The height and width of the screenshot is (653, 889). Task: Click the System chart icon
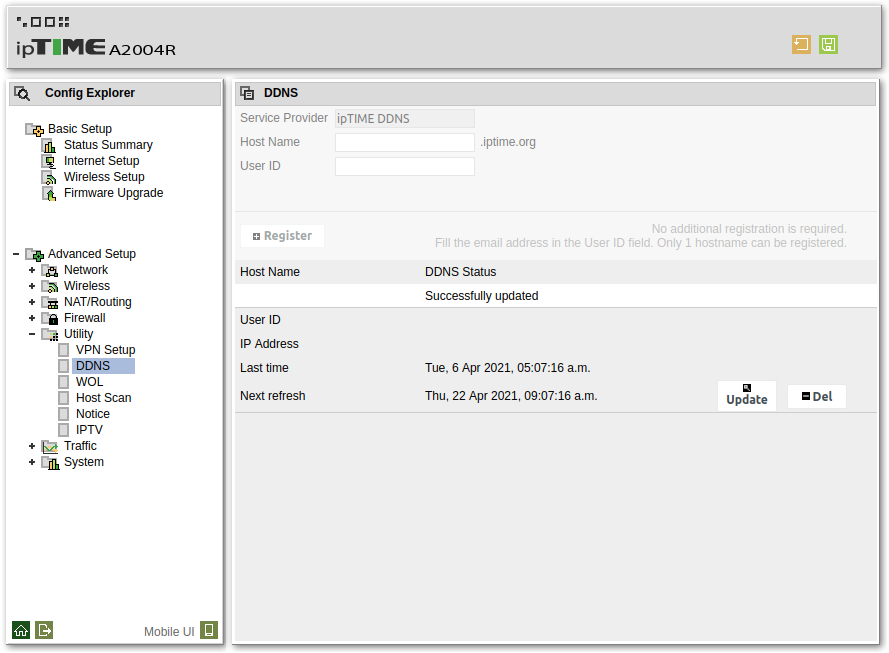[x=50, y=463]
